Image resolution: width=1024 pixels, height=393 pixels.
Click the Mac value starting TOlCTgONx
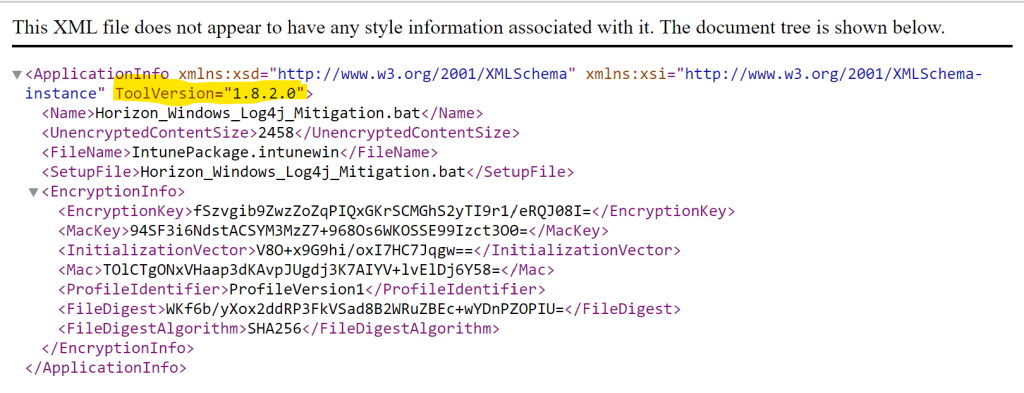pos(302,270)
